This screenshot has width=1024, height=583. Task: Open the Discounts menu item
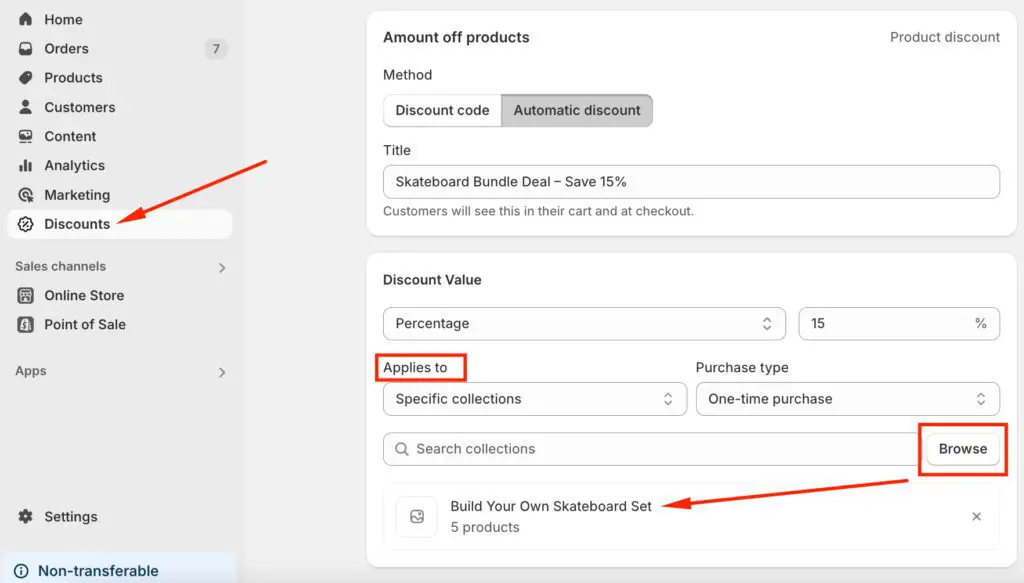point(77,224)
